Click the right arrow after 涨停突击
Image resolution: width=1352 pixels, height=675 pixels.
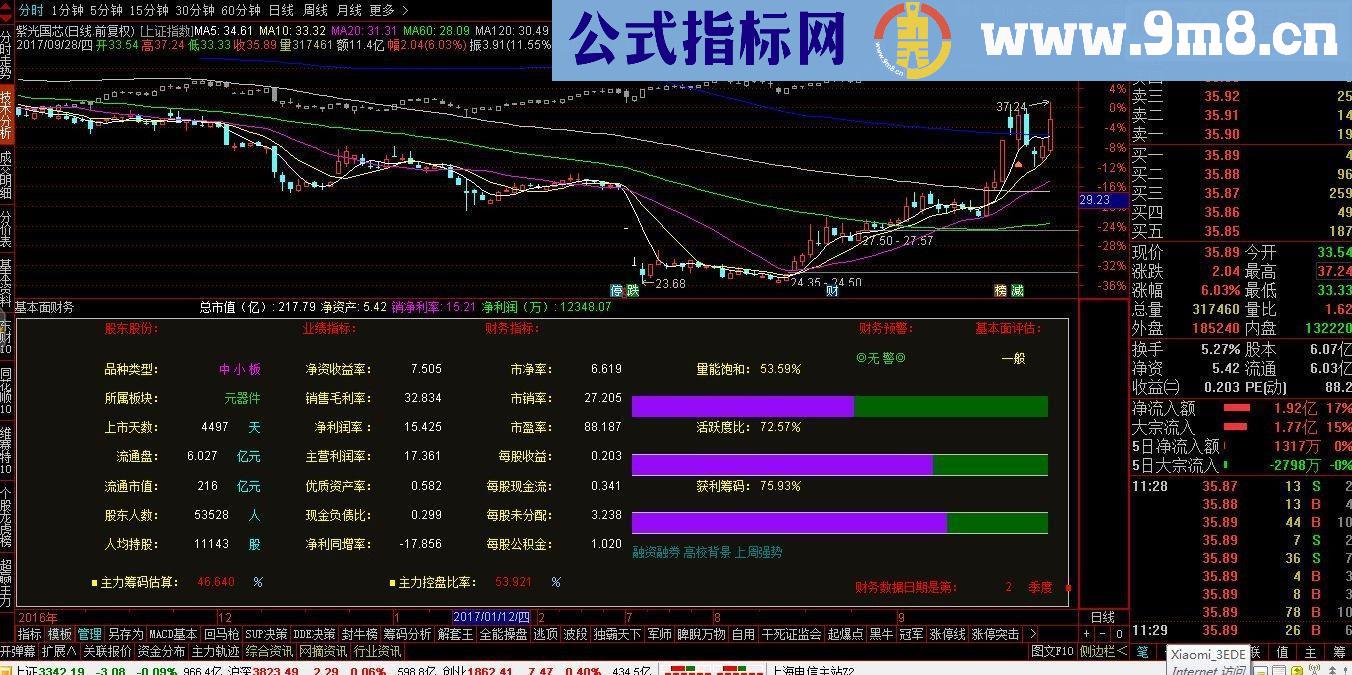(x=1031, y=633)
